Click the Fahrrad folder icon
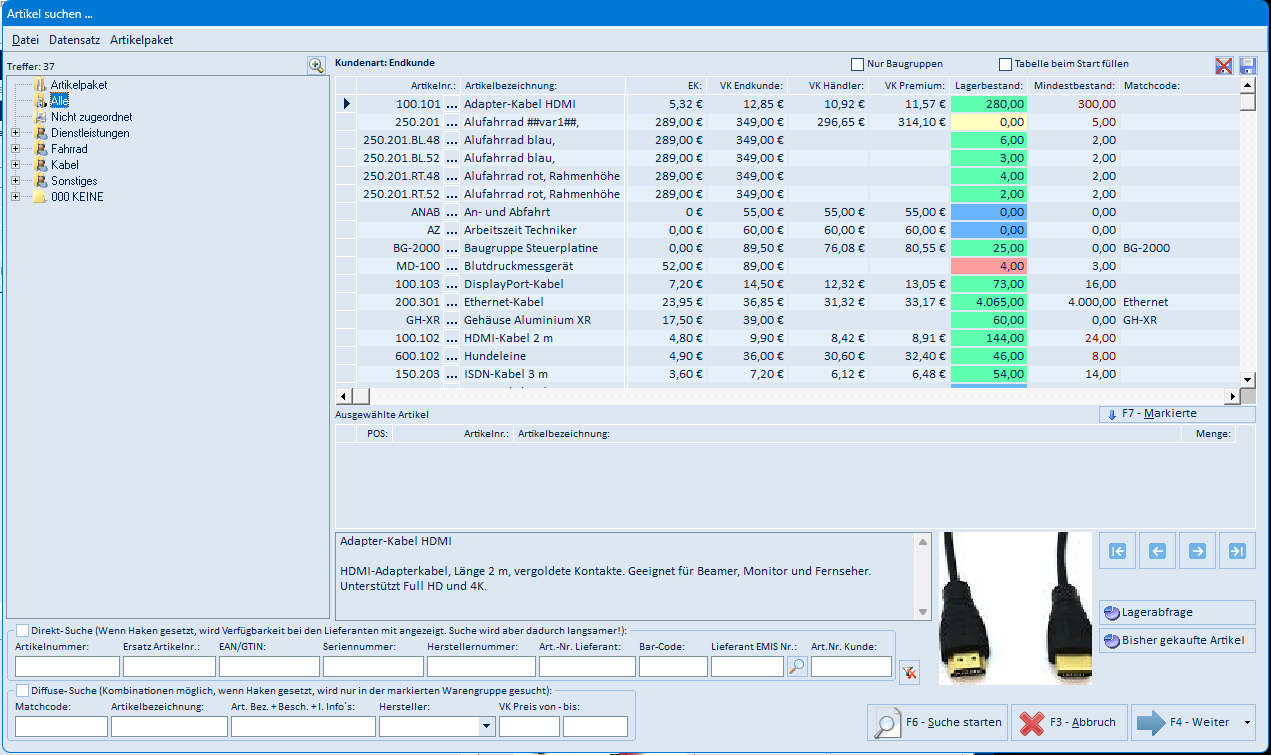The width and height of the screenshot is (1271, 755). pyautogui.click(x=40, y=149)
